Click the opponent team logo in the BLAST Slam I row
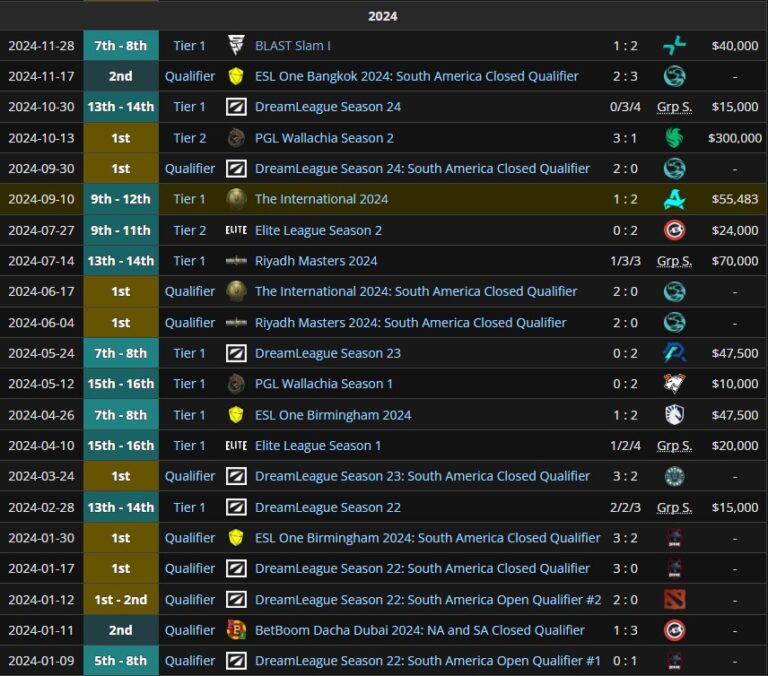The width and height of the screenshot is (768, 676). click(x=675, y=45)
